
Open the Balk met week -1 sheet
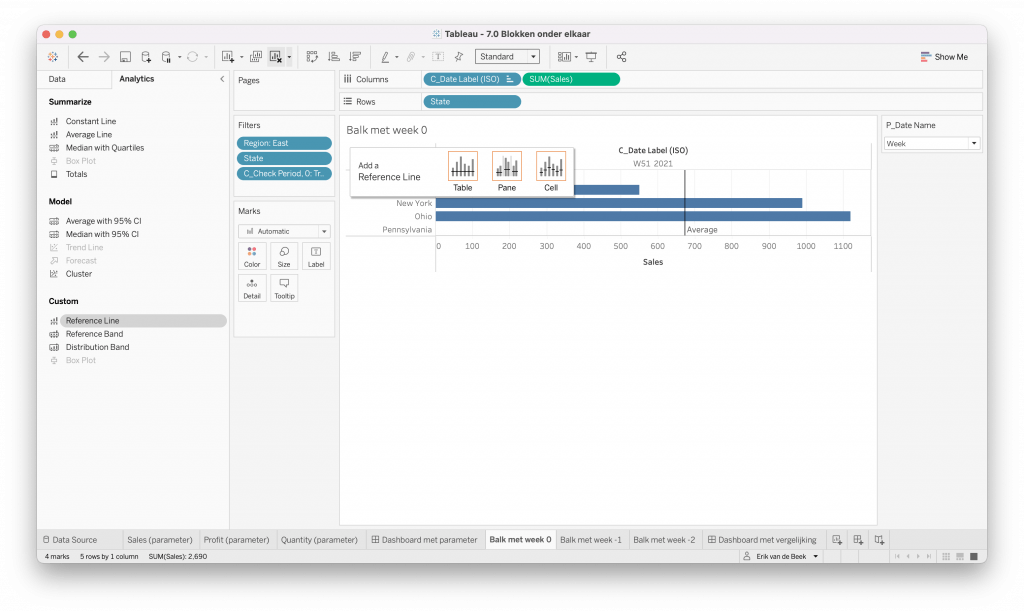(591, 540)
